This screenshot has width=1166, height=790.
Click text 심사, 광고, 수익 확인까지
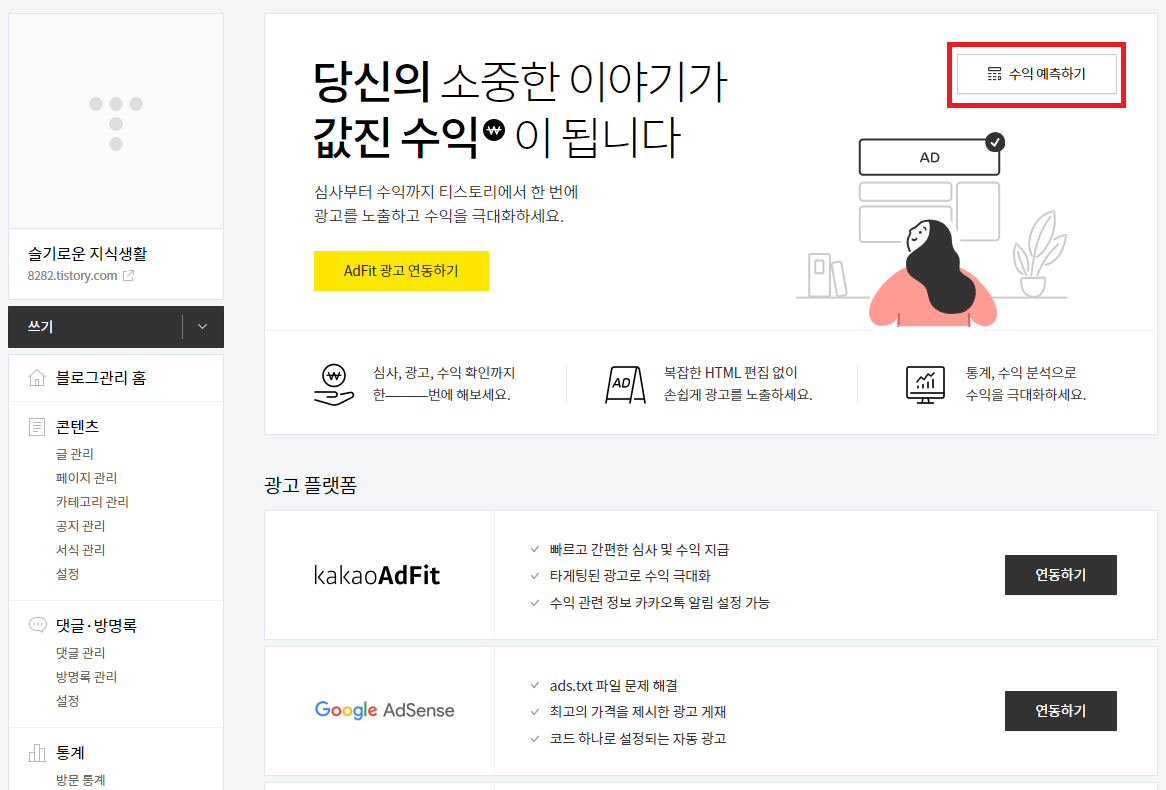[x=444, y=373]
